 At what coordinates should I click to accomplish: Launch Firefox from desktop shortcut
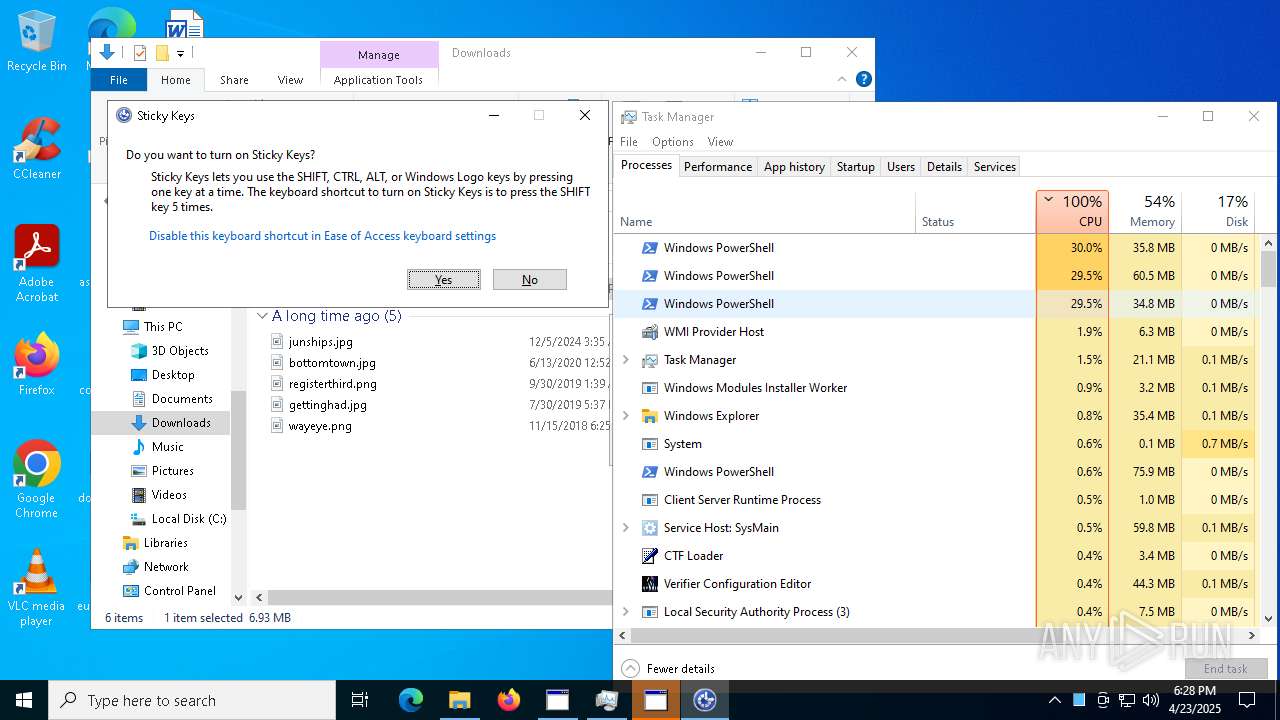pos(37,364)
